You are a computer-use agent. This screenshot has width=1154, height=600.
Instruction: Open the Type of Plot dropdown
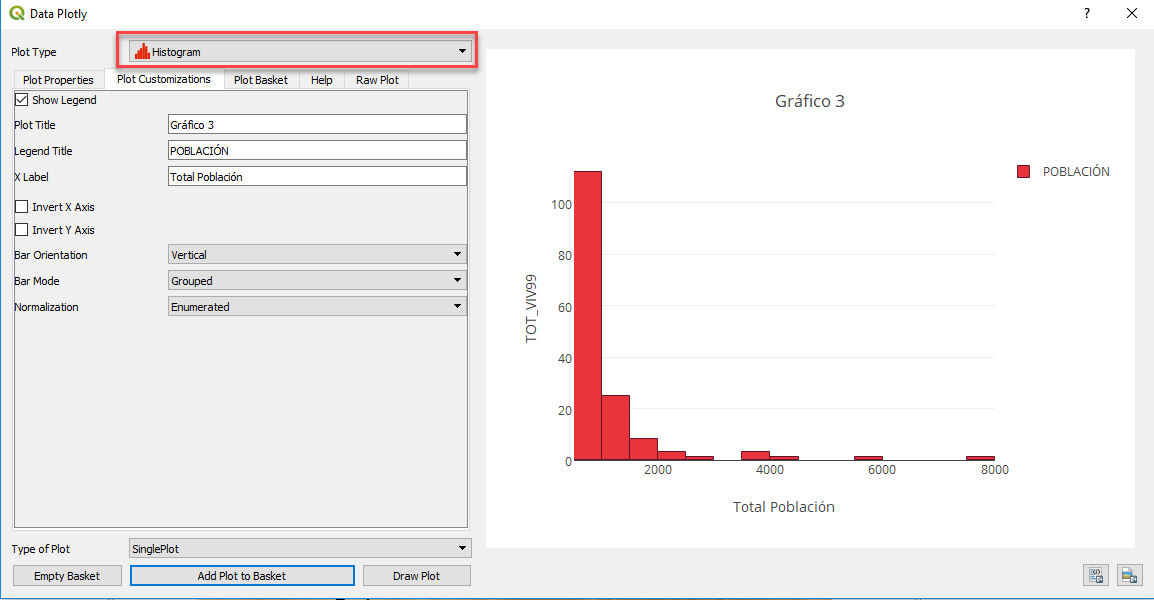(457, 548)
